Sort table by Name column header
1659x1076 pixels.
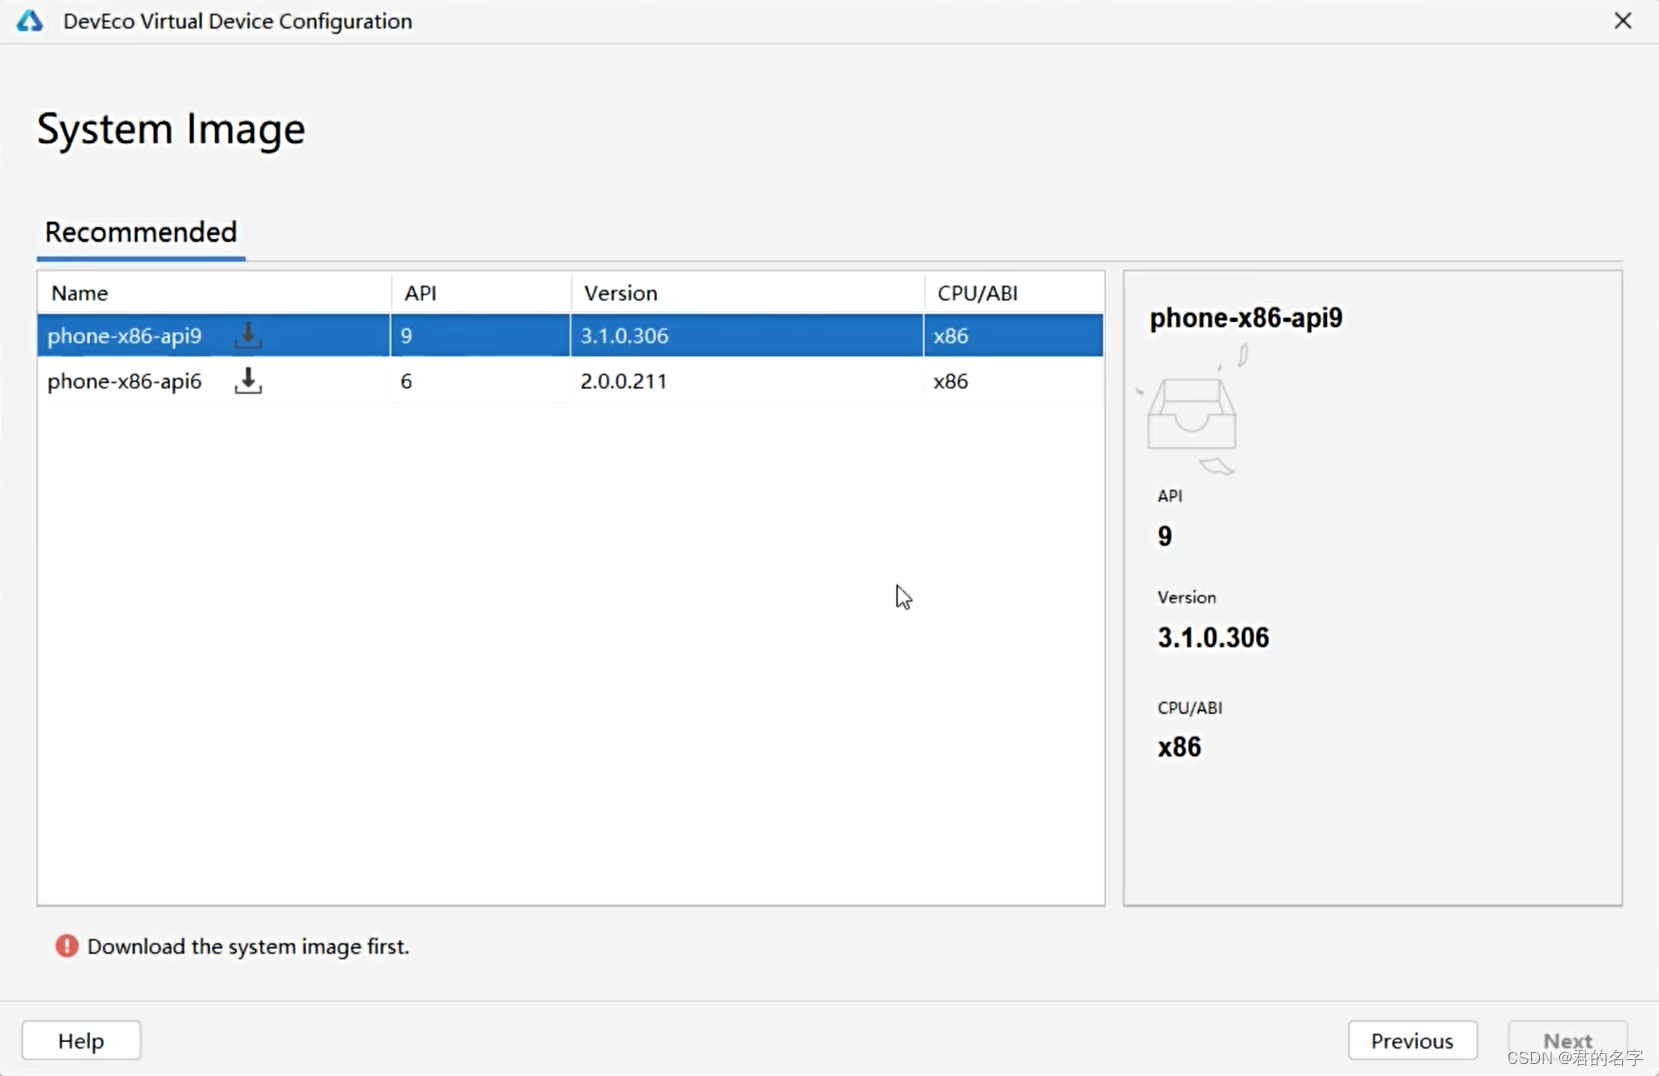pos(214,293)
